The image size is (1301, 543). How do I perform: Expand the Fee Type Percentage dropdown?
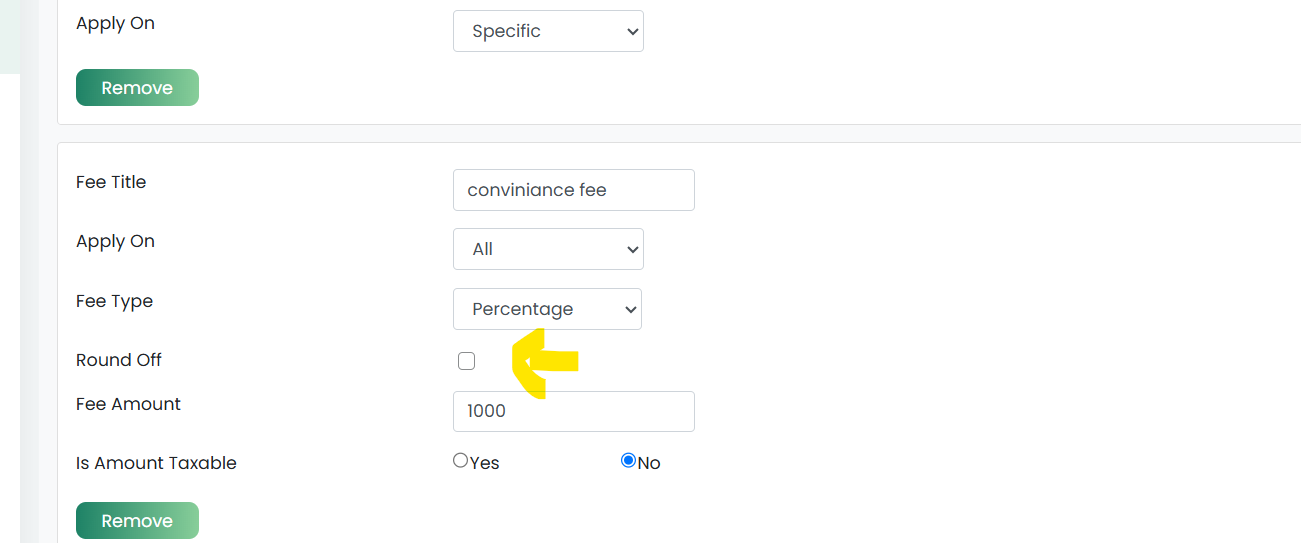[x=547, y=309]
